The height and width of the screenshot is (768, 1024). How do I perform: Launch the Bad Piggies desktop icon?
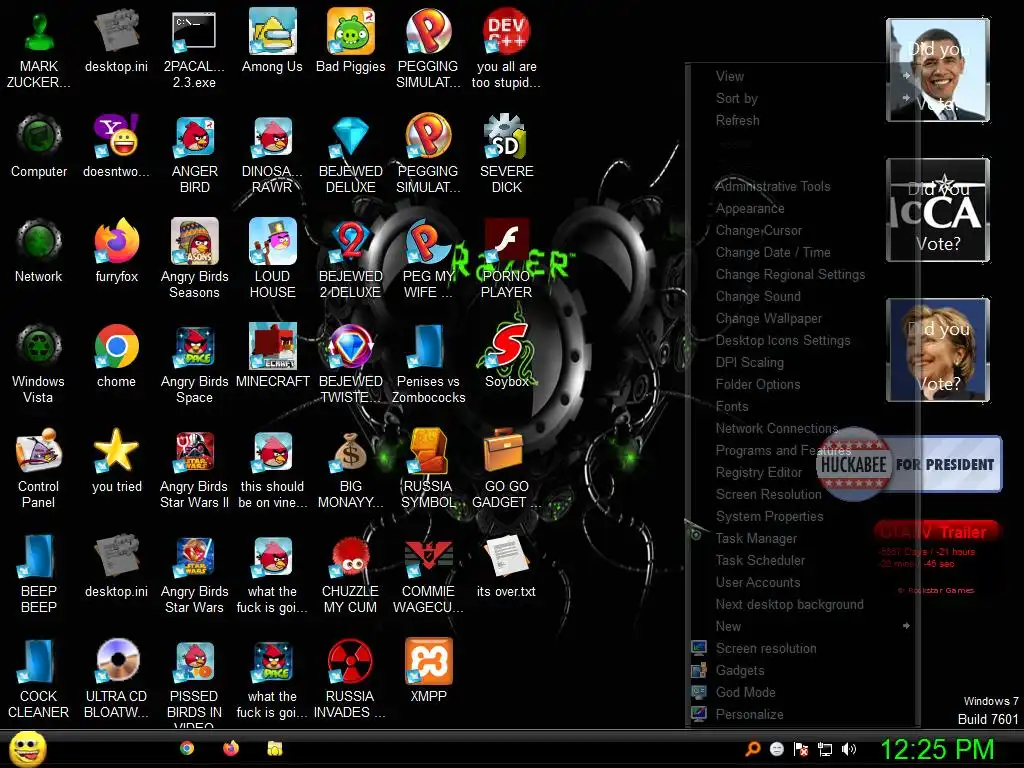(351, 40)
